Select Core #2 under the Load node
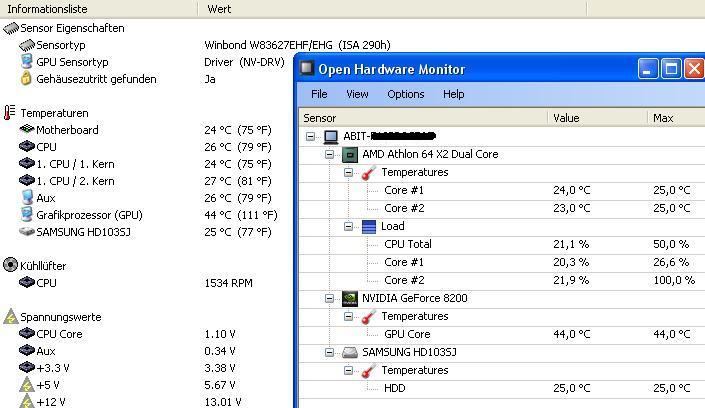705x408 pixels. (x=502, y=280)
